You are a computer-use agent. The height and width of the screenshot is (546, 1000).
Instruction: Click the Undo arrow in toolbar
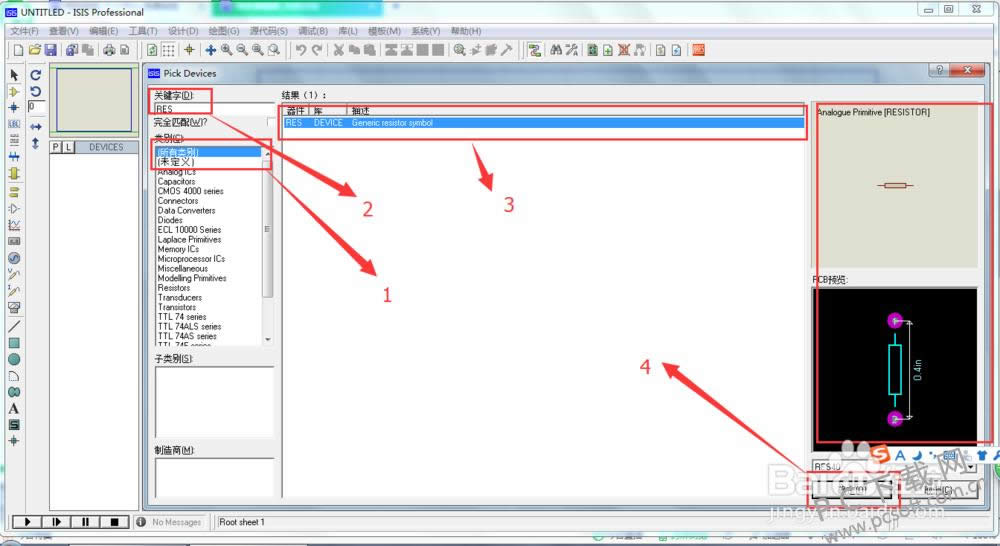click(x=300, y=50)
